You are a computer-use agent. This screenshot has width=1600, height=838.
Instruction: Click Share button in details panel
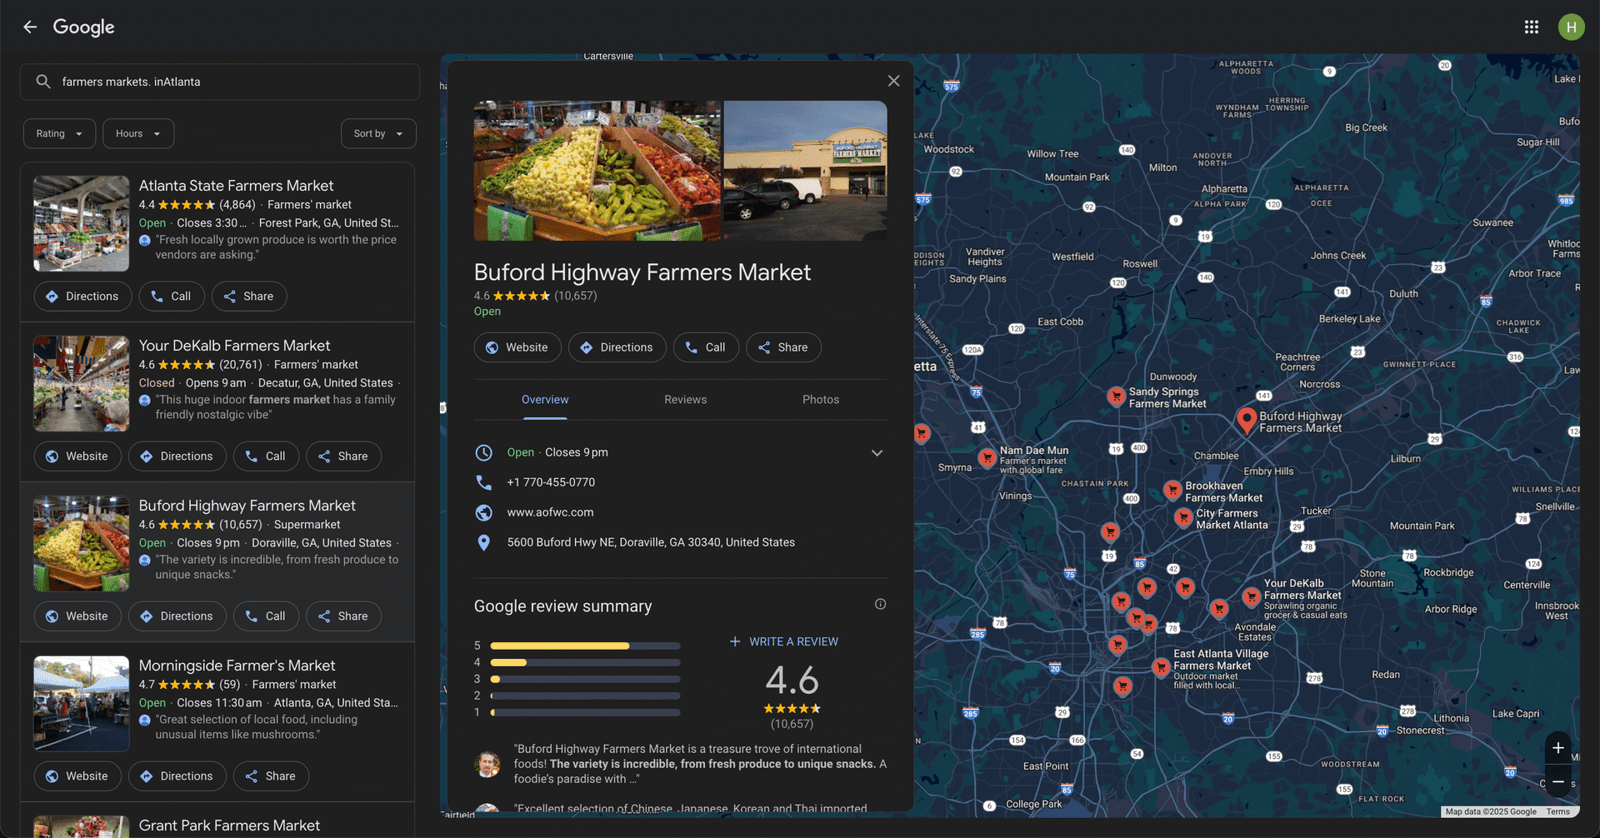click(783, 347)
